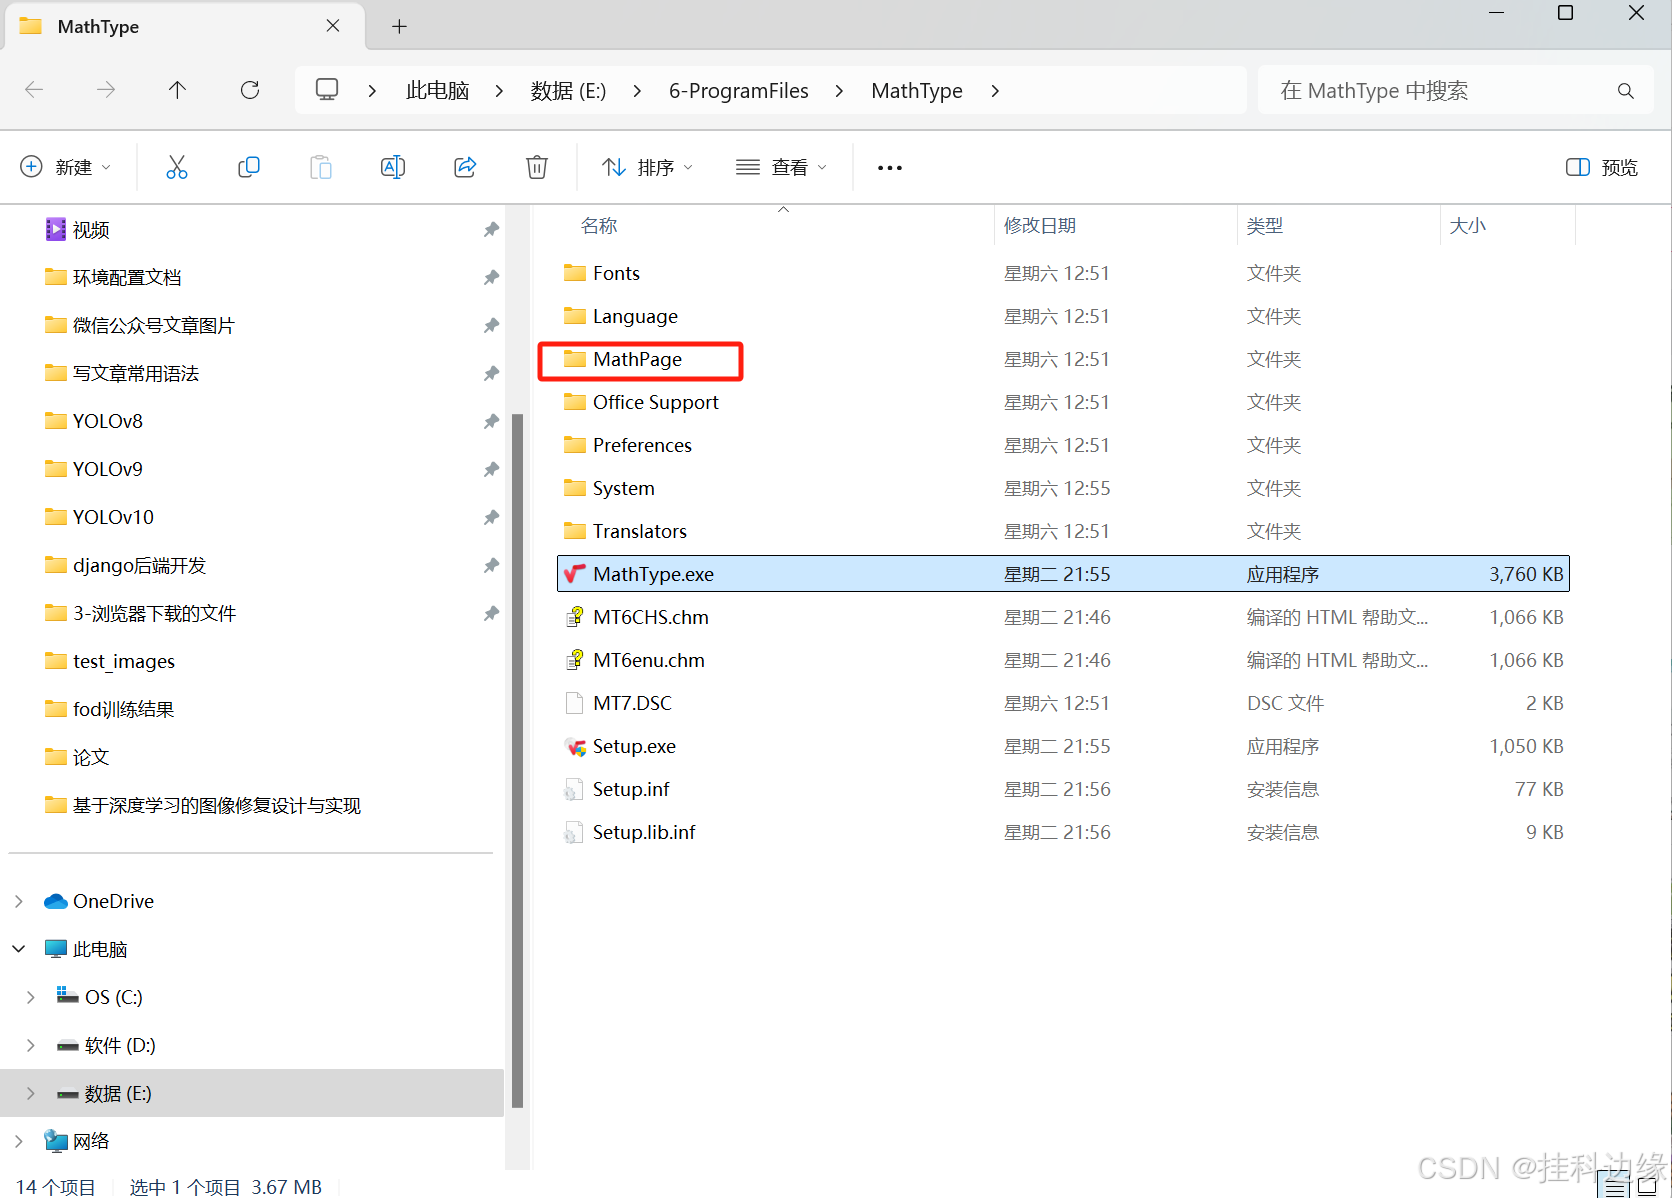Toggle the 预览 preview pane
1672x1198 pixels.
[x=1602, y=167]
